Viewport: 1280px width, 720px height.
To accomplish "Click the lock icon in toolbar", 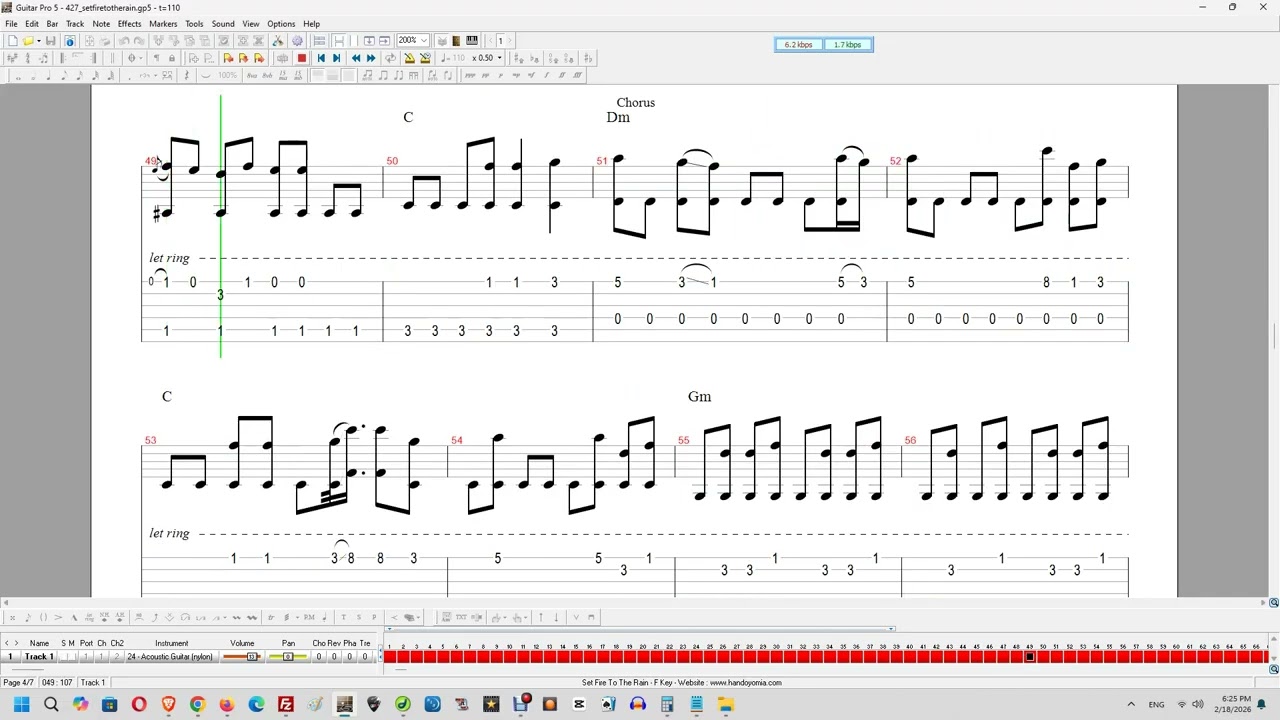I will click(171, 58).
